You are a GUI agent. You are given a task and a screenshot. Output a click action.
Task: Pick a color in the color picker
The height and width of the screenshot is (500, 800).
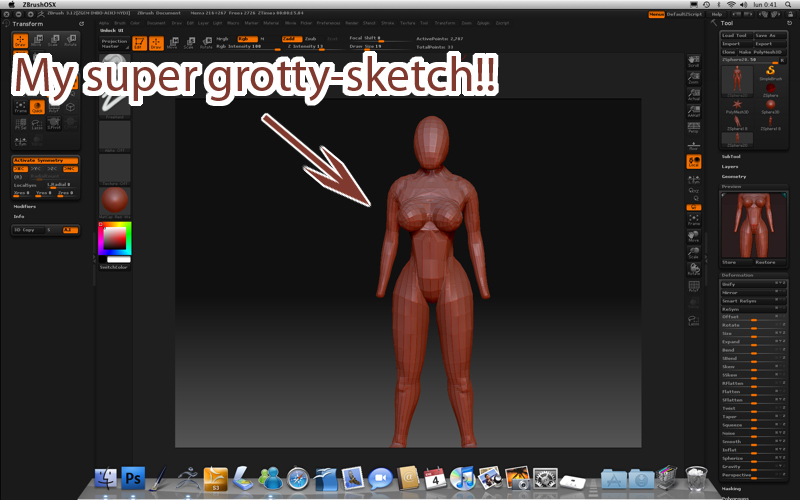point(115,238)
